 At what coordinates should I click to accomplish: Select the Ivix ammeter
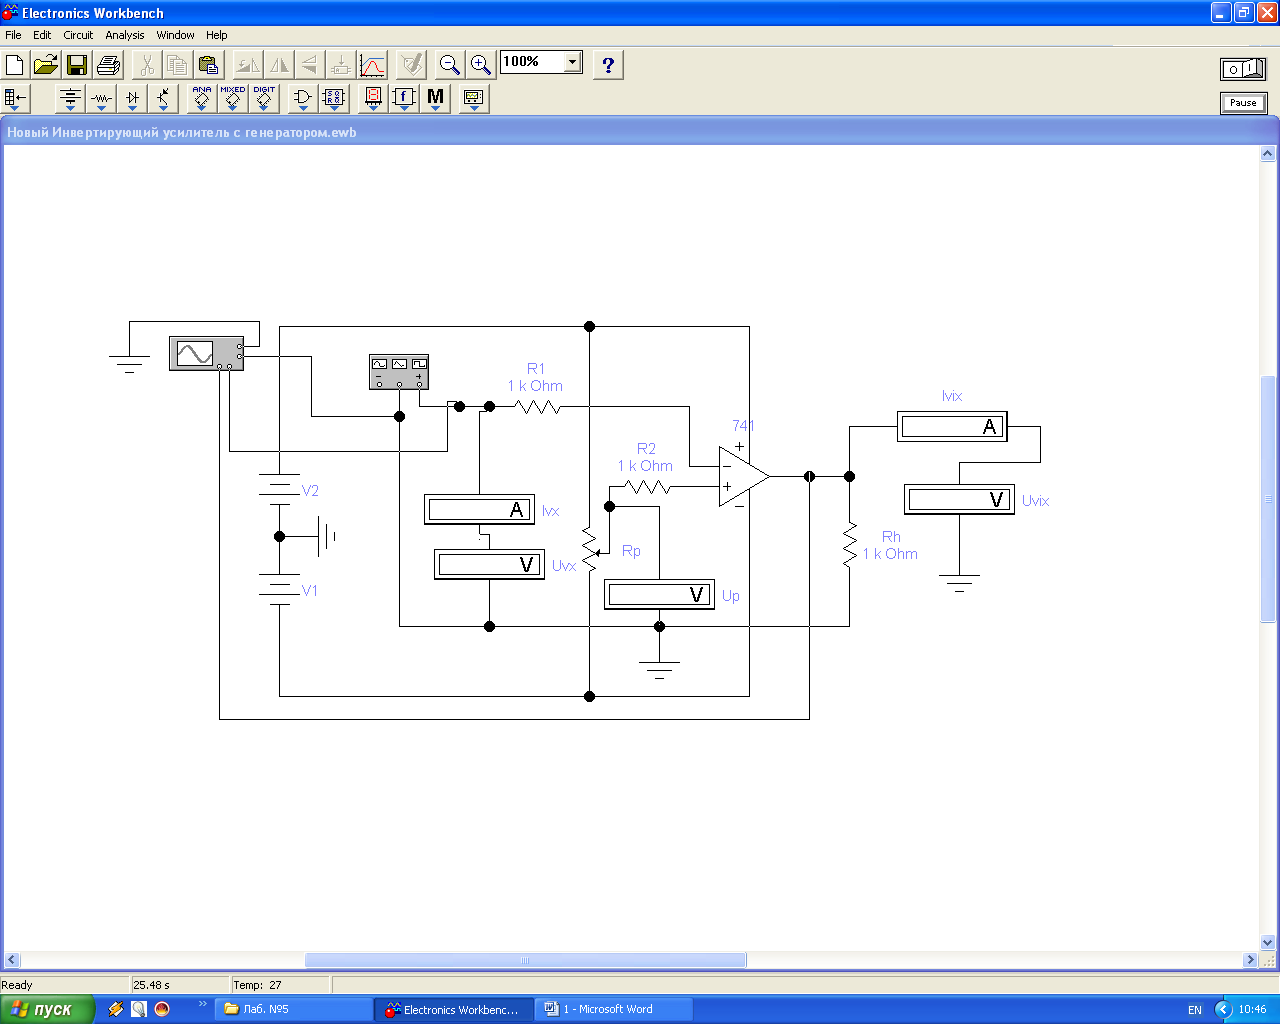[952, 427]
